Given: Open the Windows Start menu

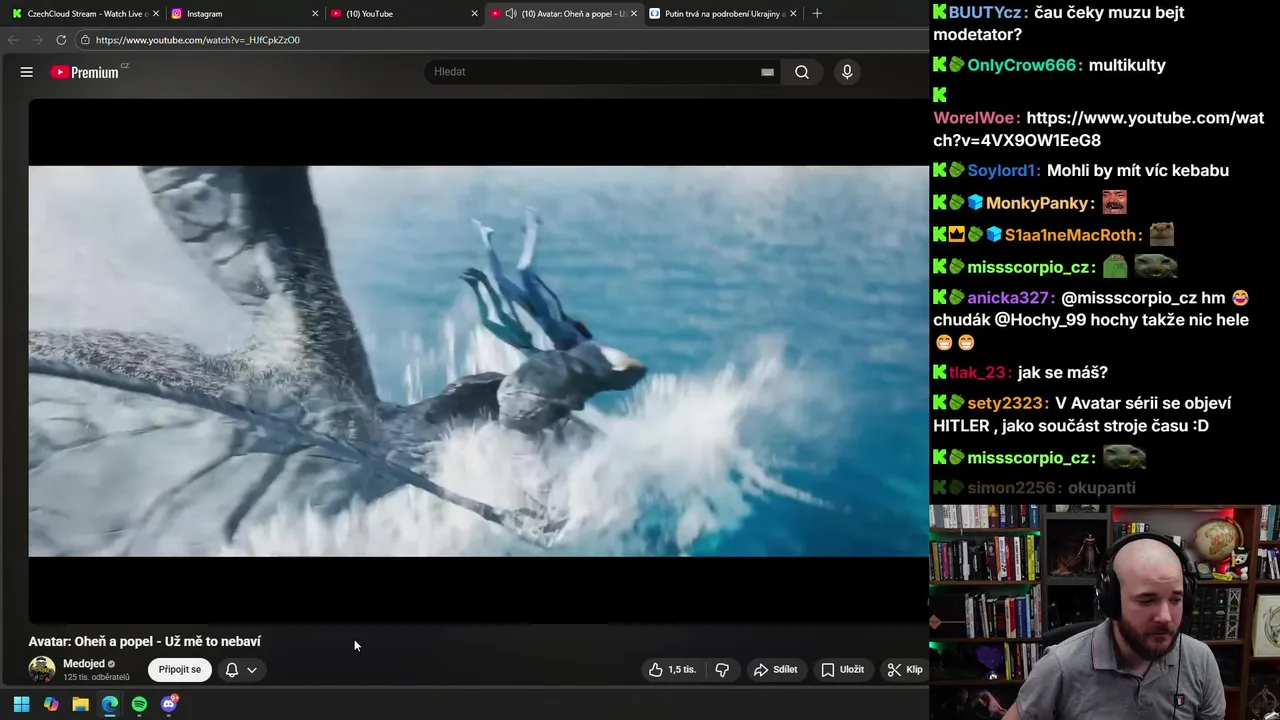Looking at the screenshot, I should 21,704.
